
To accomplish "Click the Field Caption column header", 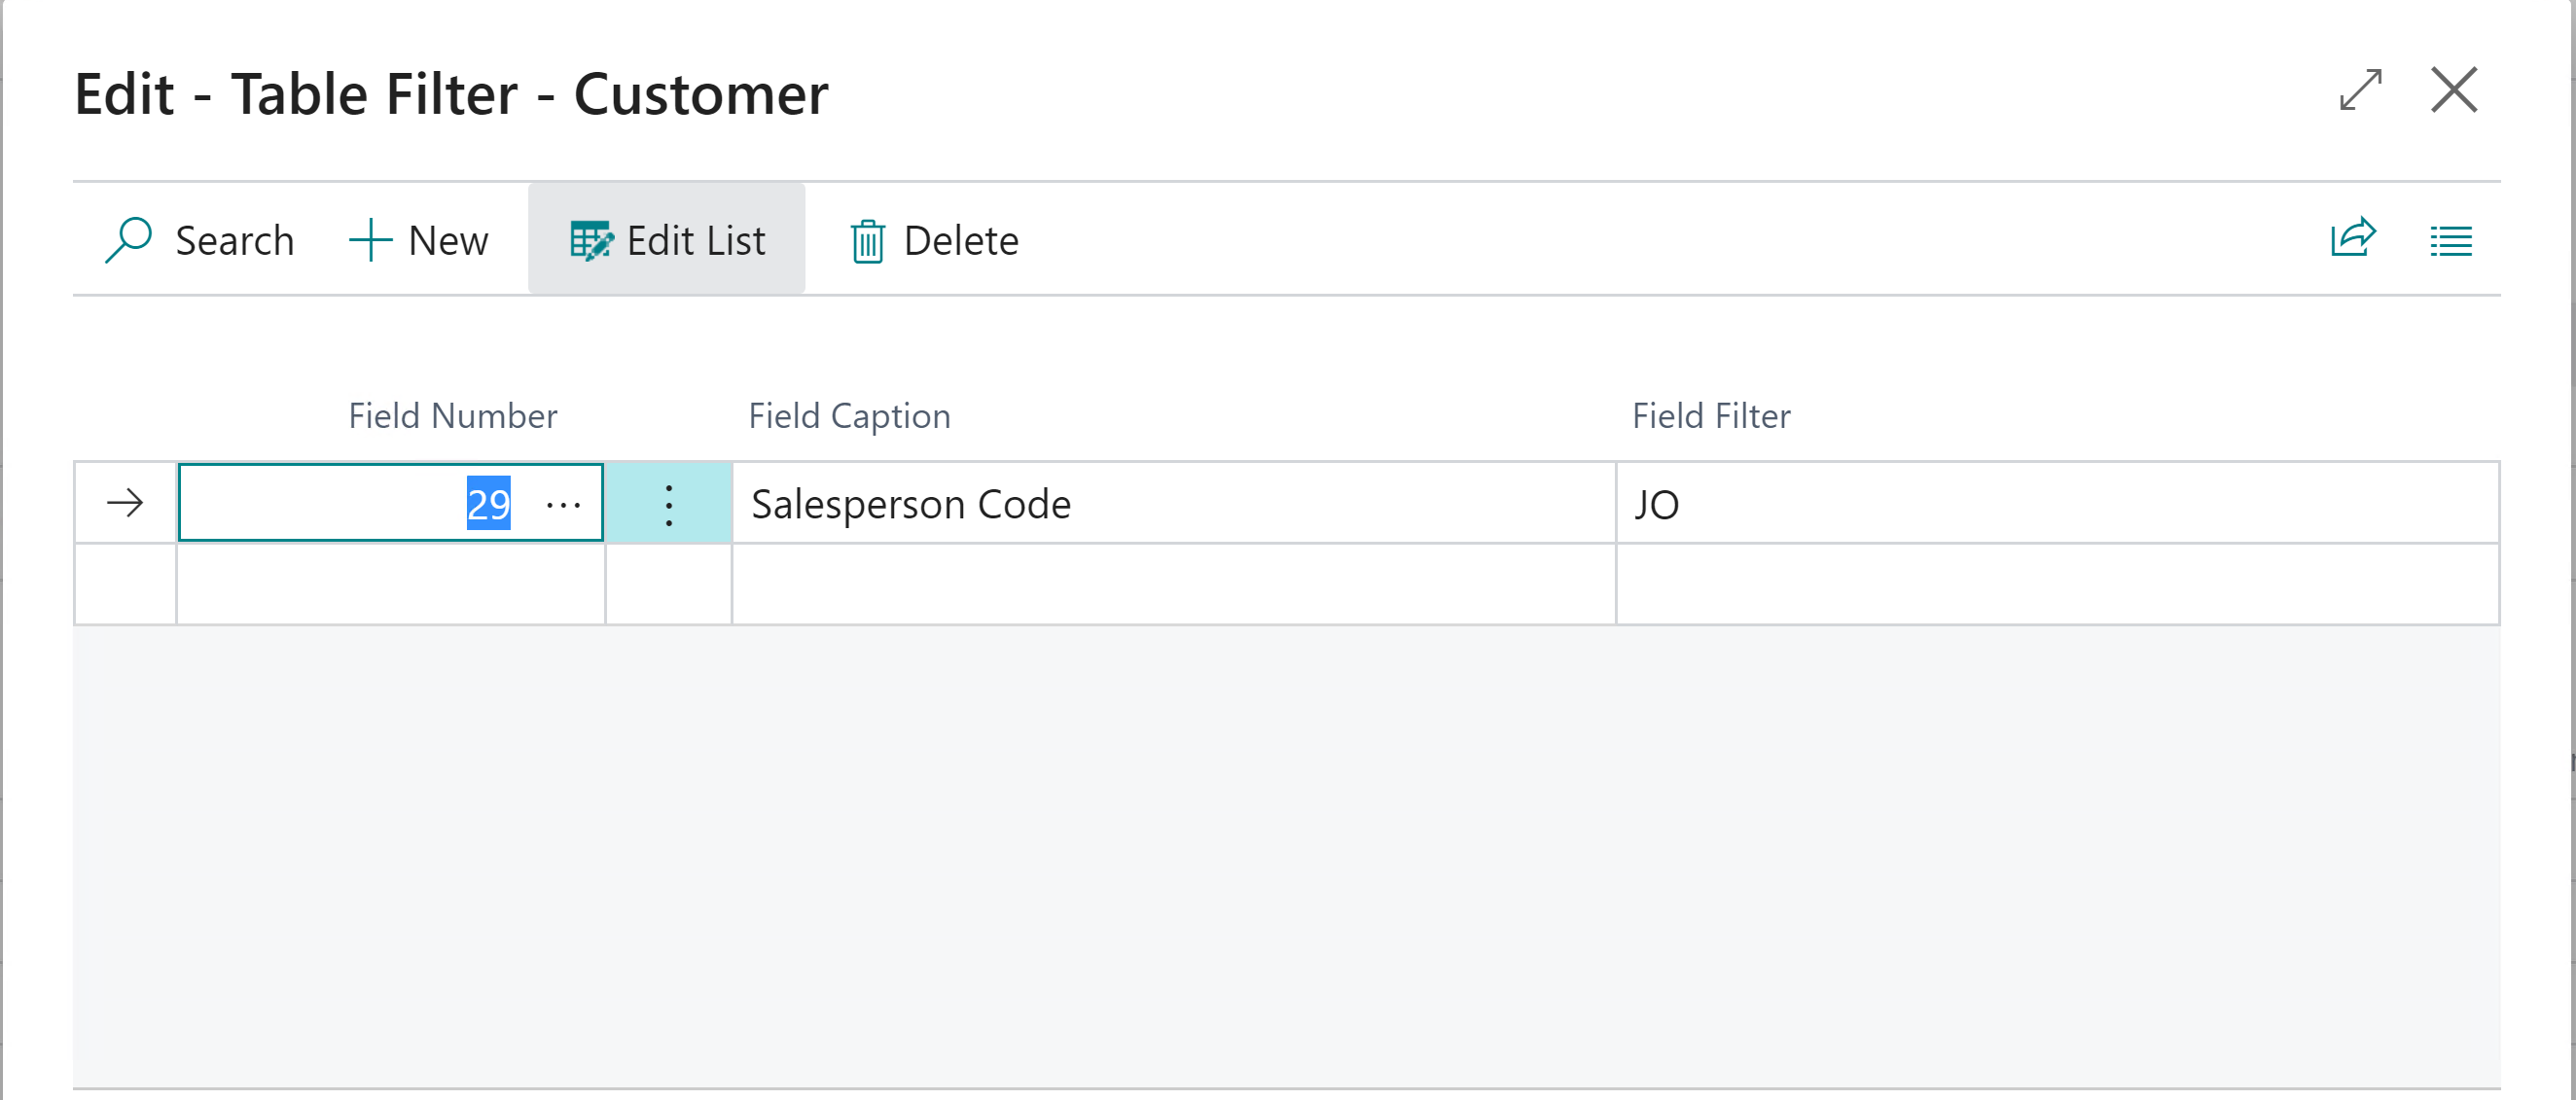I will [x=849, y=416].
